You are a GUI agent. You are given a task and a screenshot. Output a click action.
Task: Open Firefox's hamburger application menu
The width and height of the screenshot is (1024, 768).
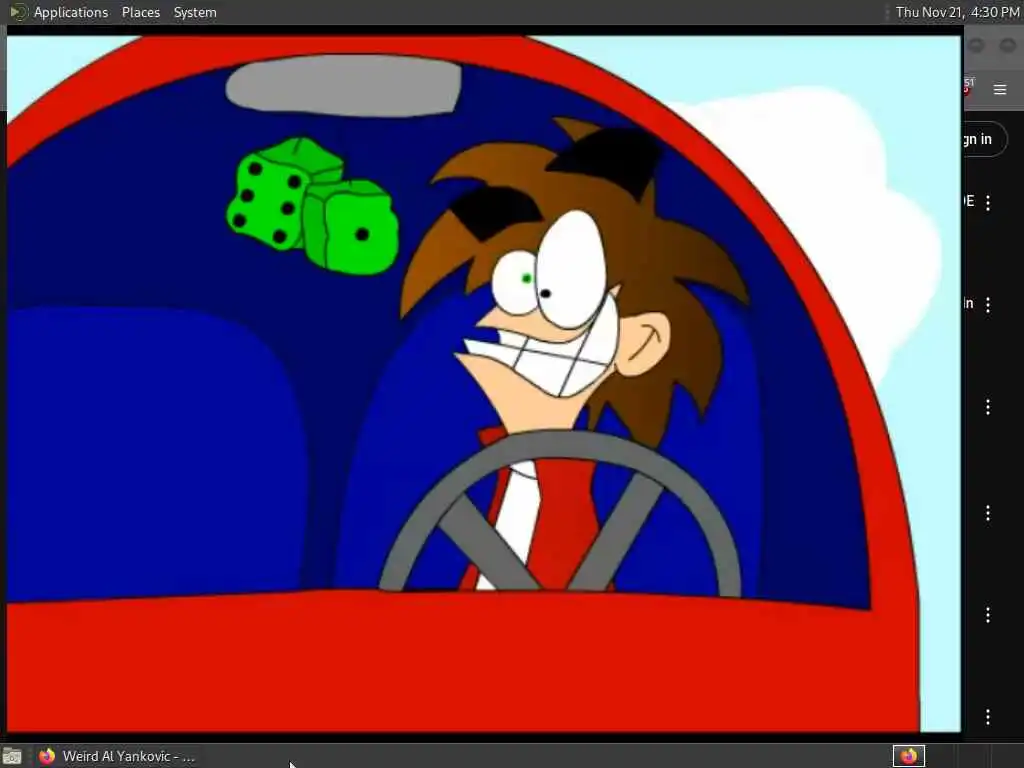coord(1000,89)
